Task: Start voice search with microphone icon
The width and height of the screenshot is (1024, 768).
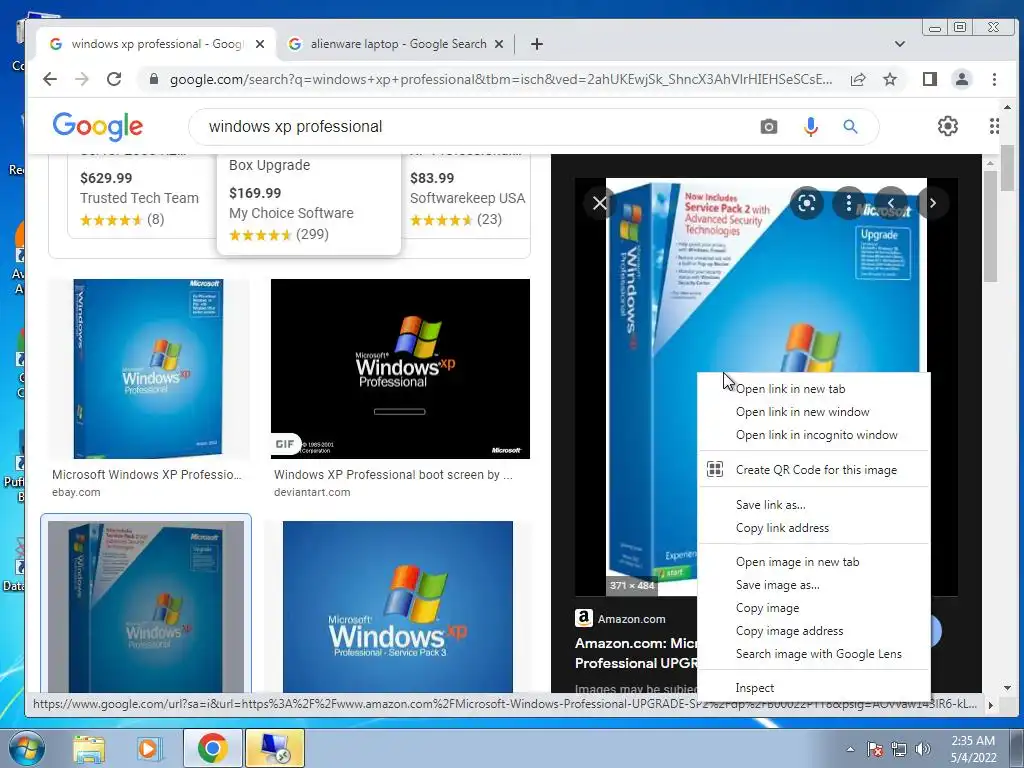Action: click(810, 127)
